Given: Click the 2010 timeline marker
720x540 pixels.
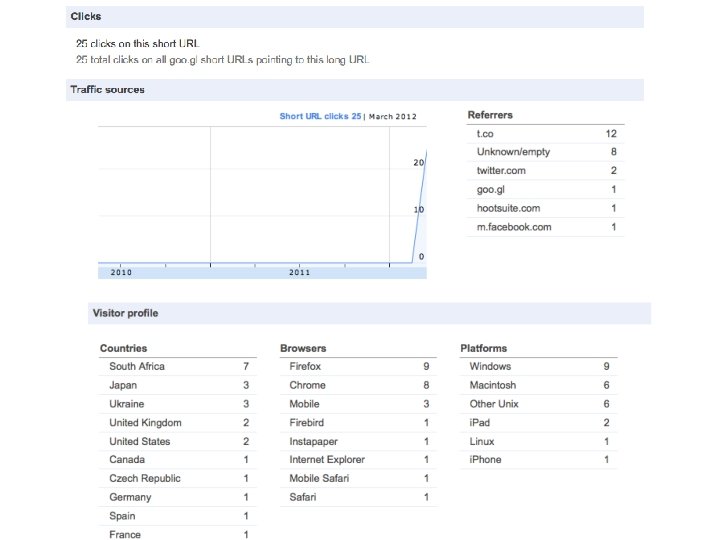Looking at the screenshot, I should click(121, 272).
